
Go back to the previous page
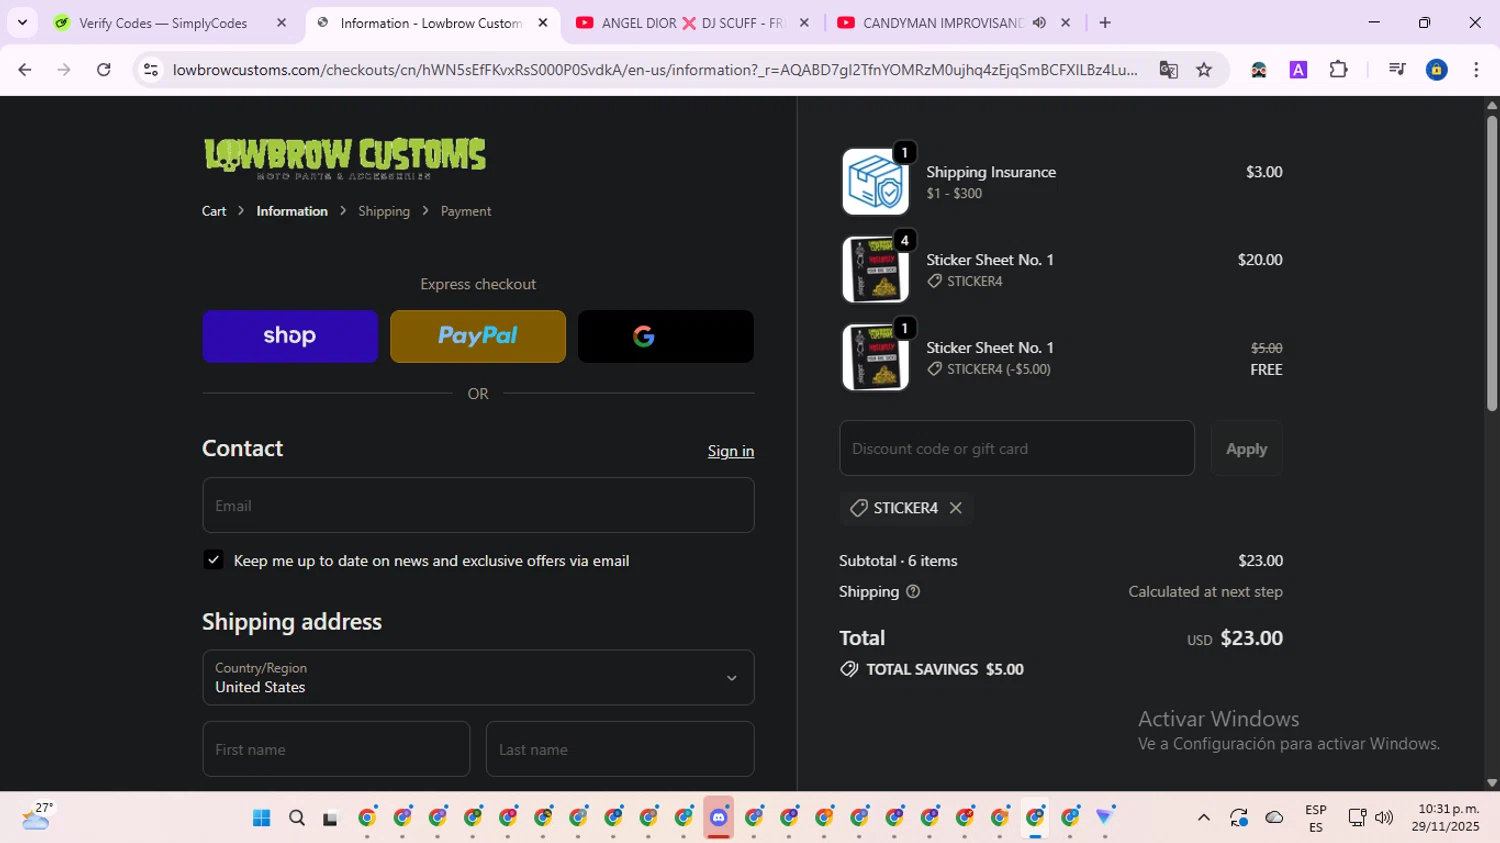click(x=25, y=70)
